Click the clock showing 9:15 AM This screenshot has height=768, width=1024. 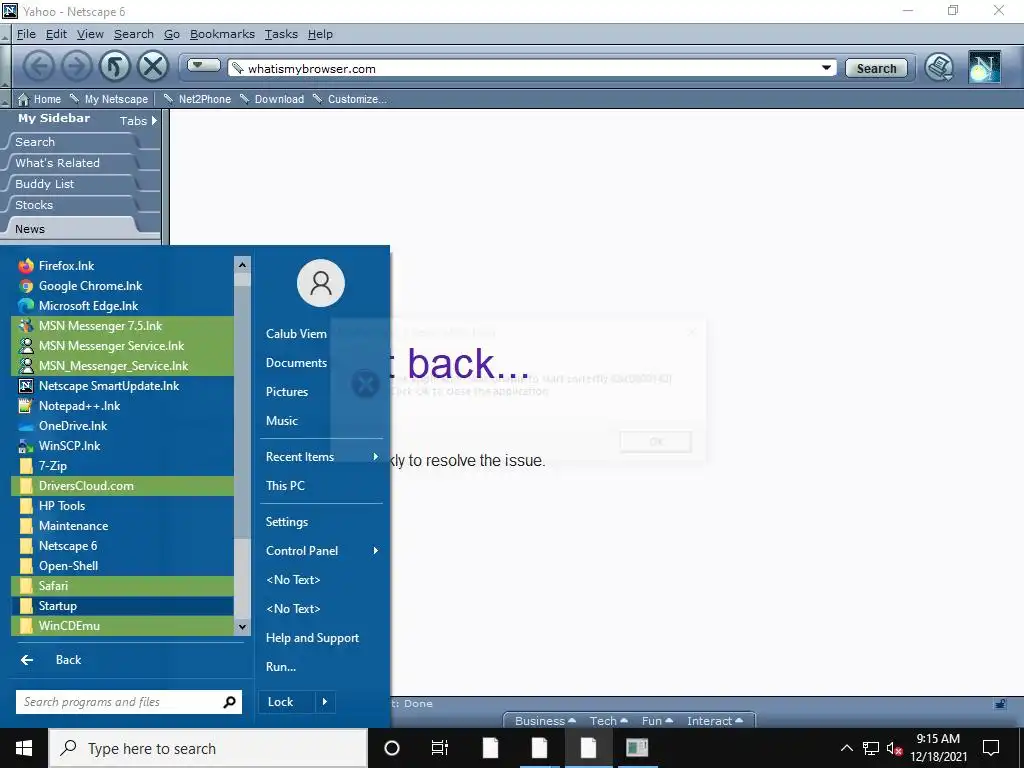tap(938, 739)
